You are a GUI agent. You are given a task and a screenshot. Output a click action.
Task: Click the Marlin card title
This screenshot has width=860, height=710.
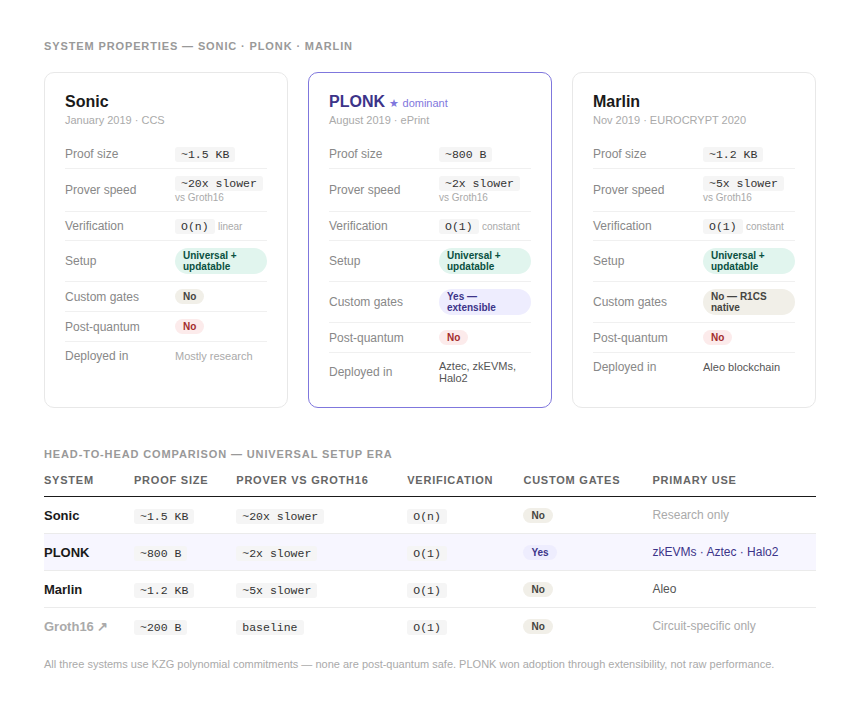[616, 101]
